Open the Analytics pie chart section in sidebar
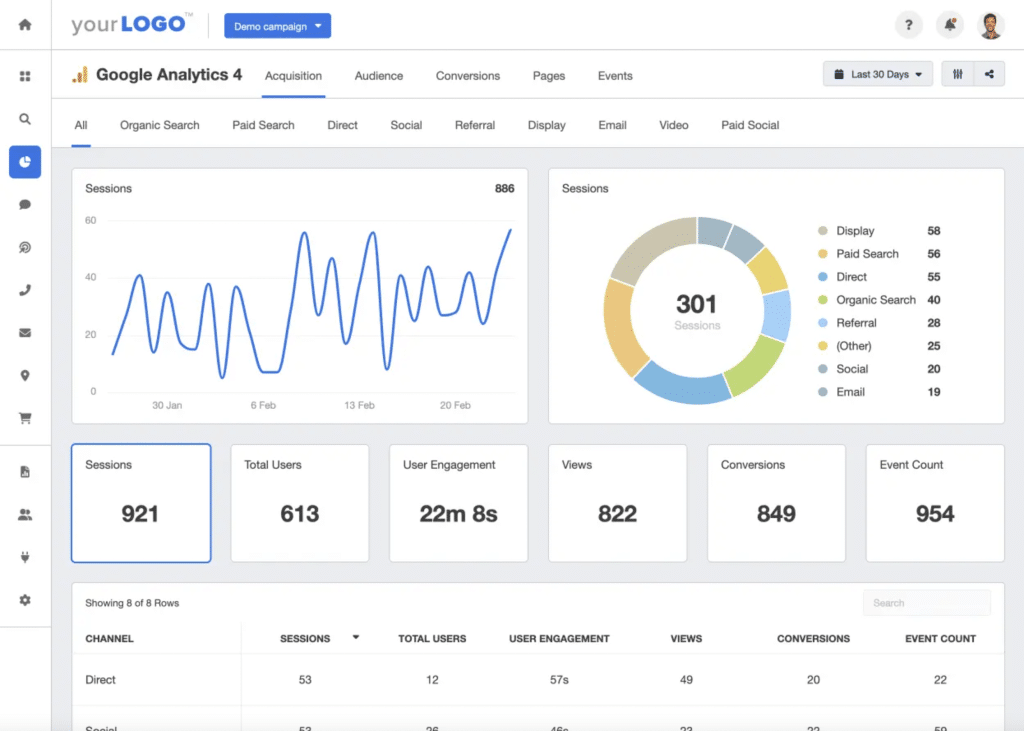The height and width of the screenshot is (731, 1024). 24,161
